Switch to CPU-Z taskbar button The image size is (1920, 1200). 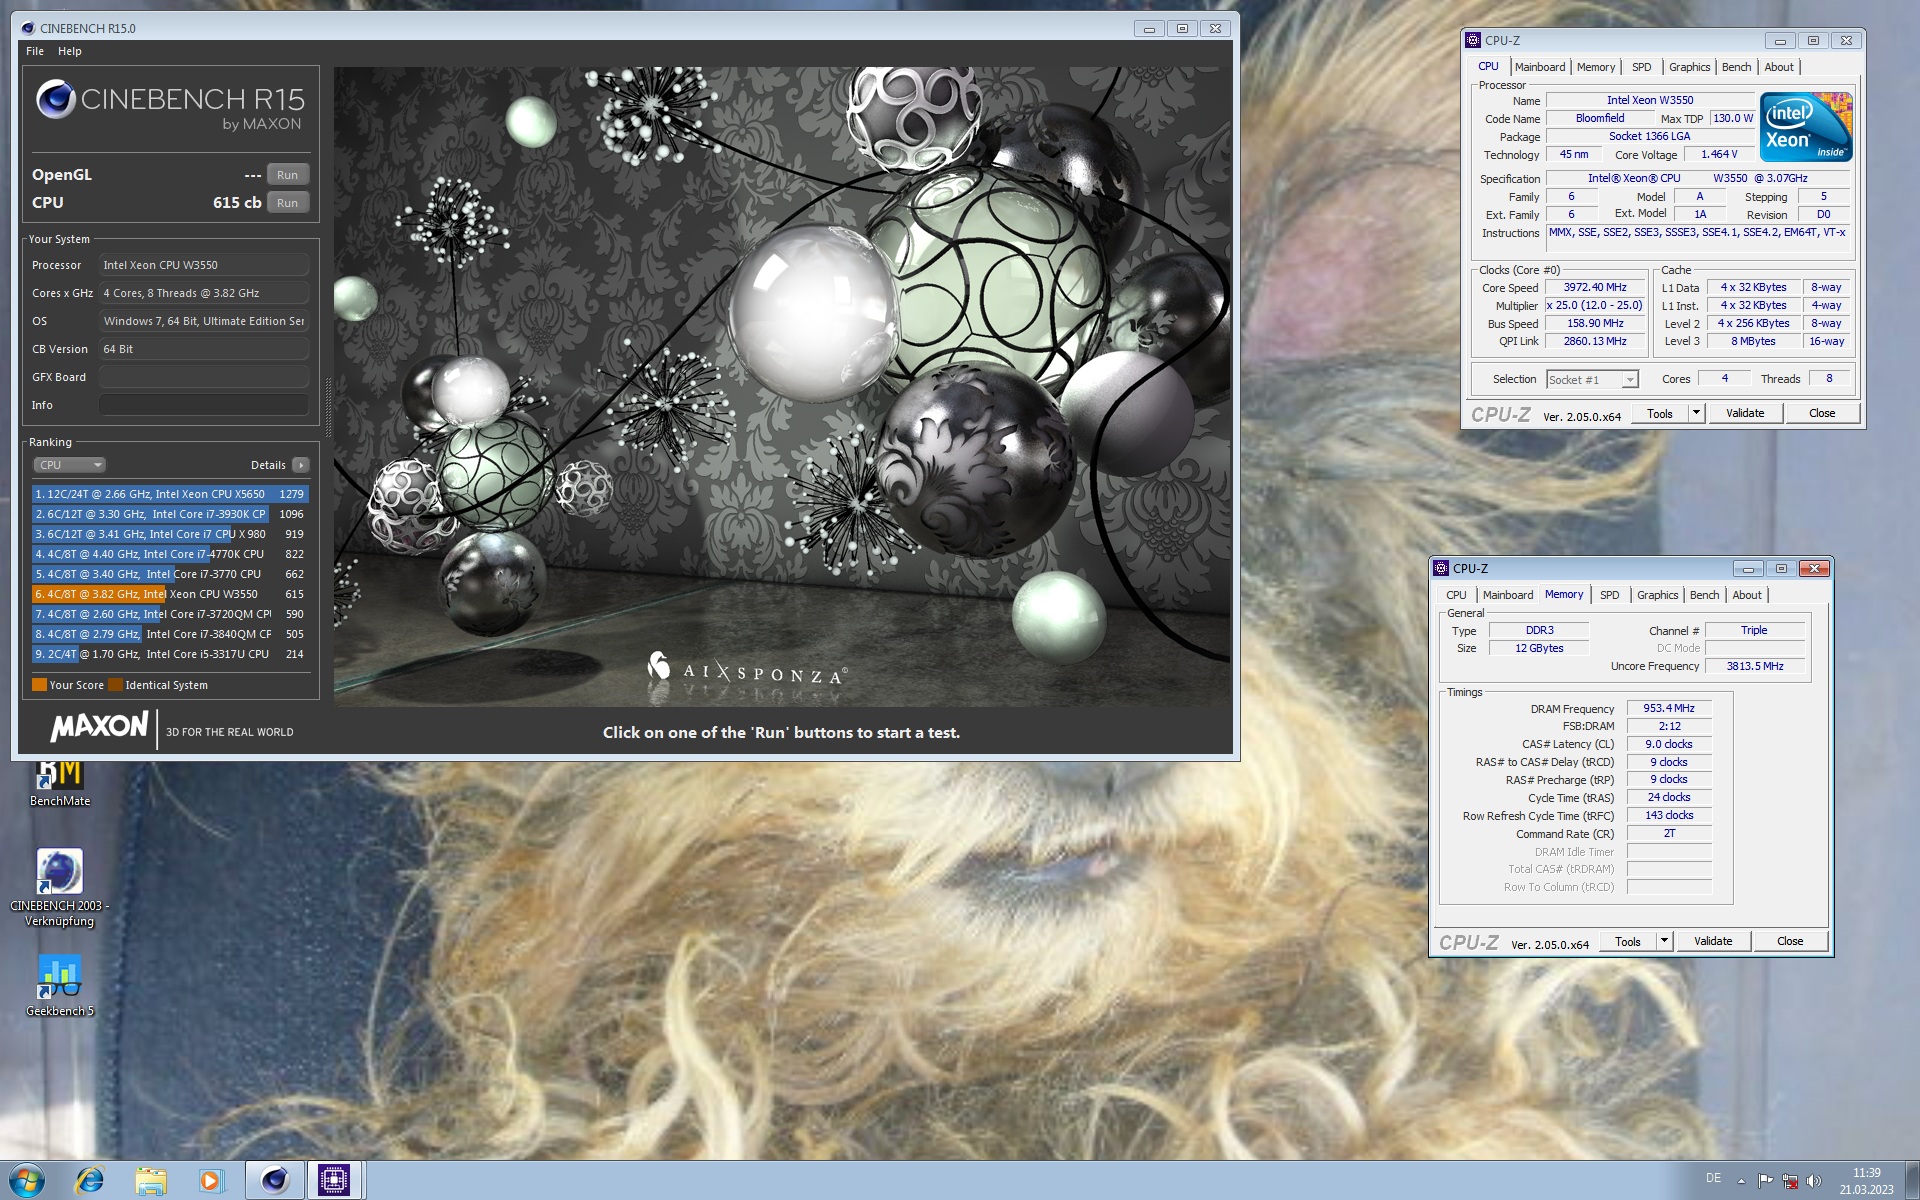click(x=334, y=1181)
